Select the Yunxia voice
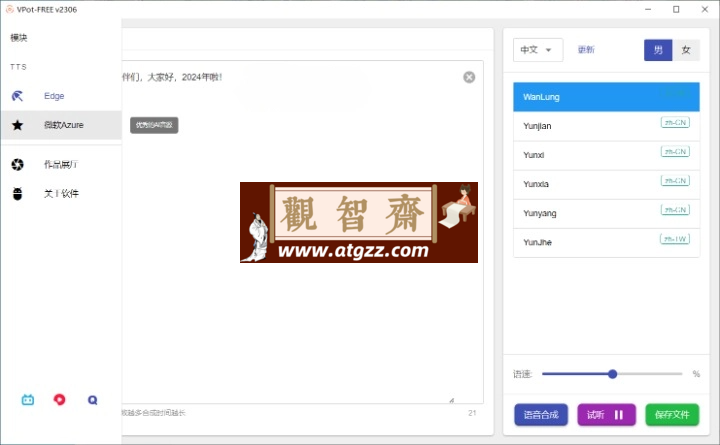720x445 pixels. 606,184
